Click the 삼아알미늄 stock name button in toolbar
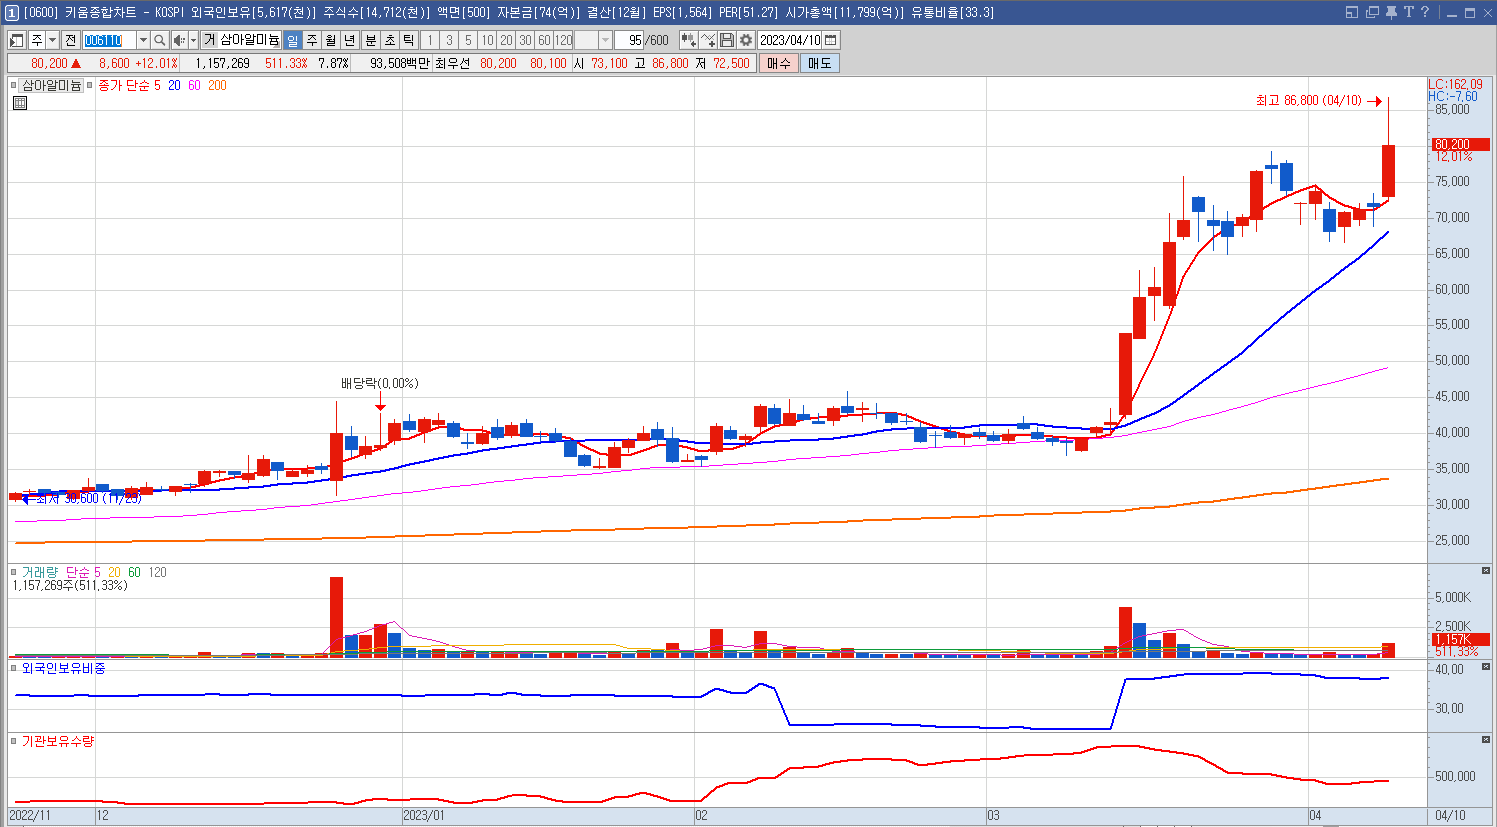 250,40
